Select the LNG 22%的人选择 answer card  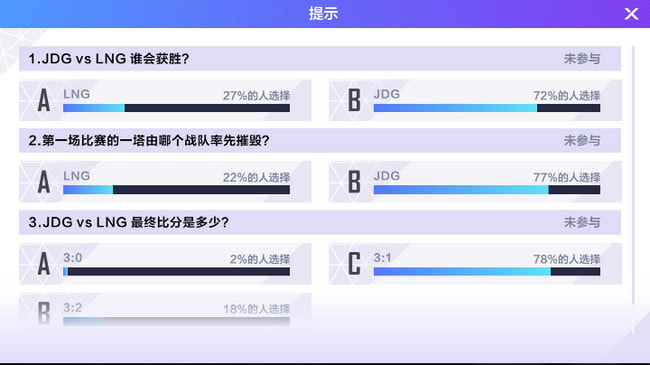coord(165,182)
